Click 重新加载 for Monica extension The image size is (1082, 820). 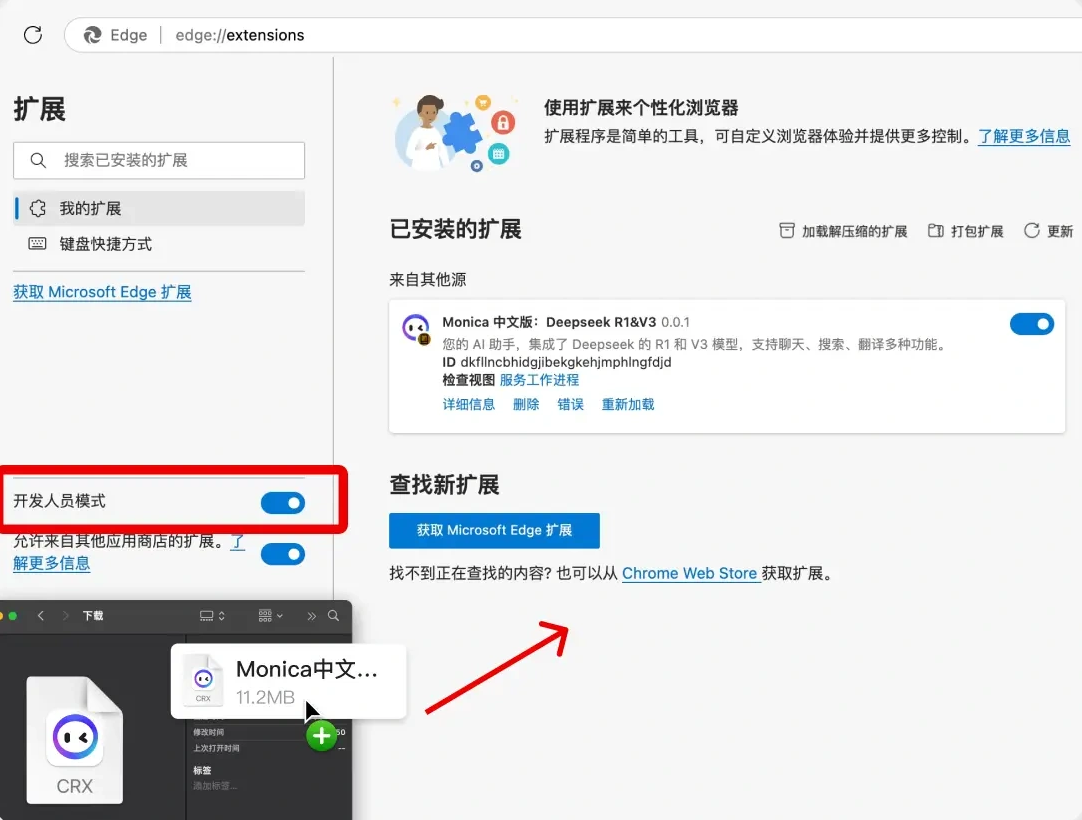click(x=627, y=404)
